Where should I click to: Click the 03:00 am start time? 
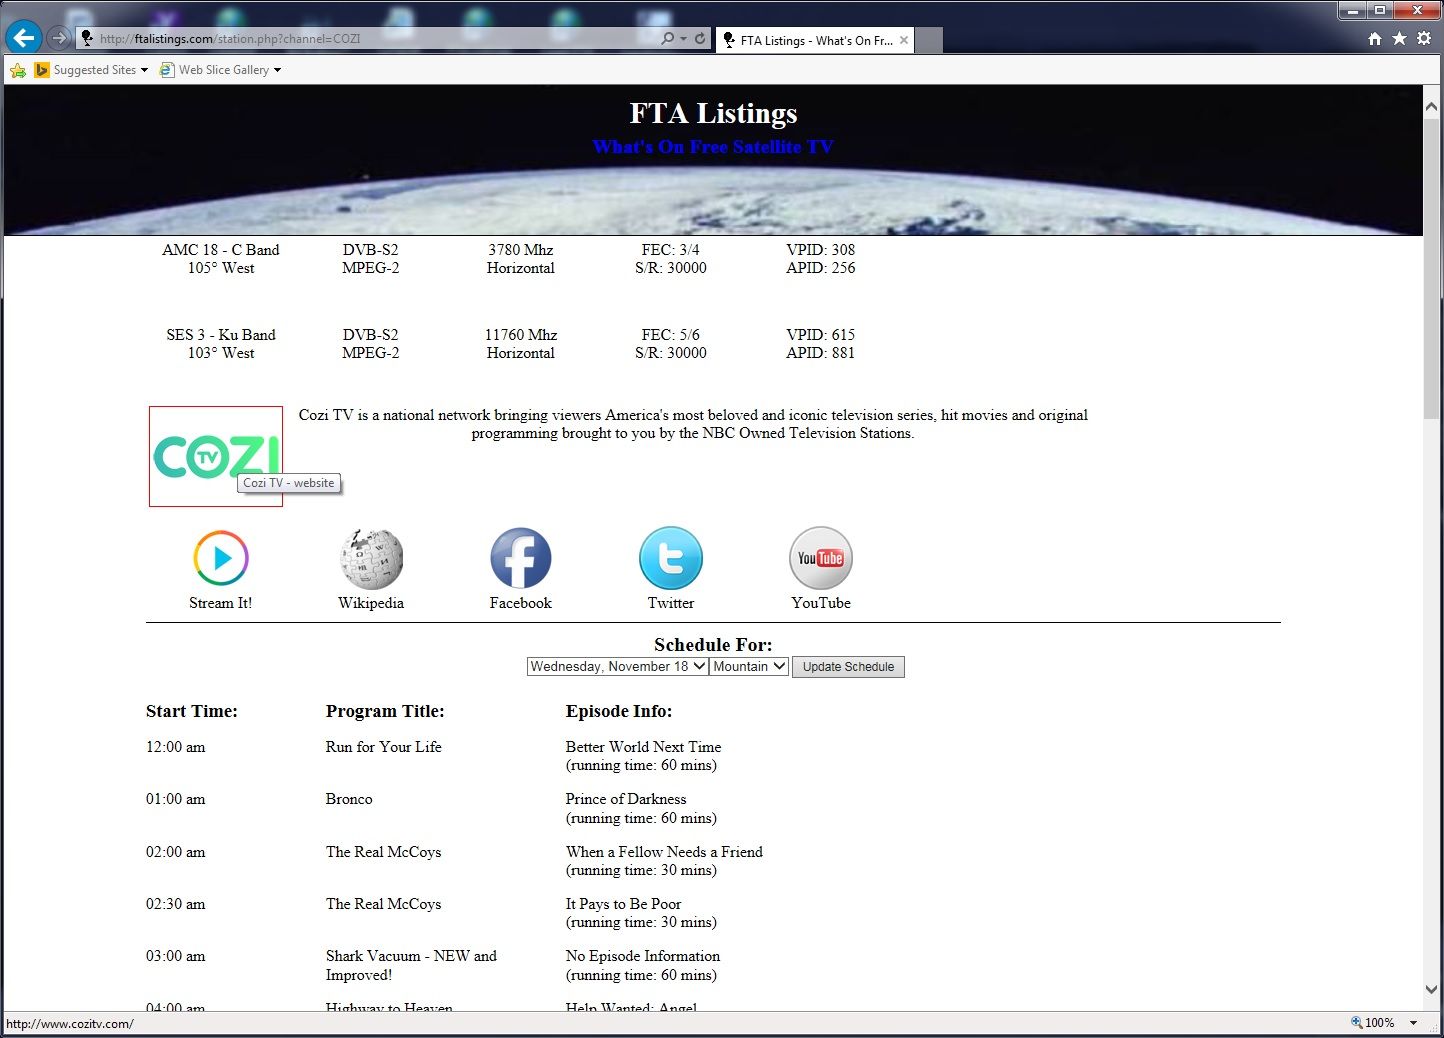176,956
